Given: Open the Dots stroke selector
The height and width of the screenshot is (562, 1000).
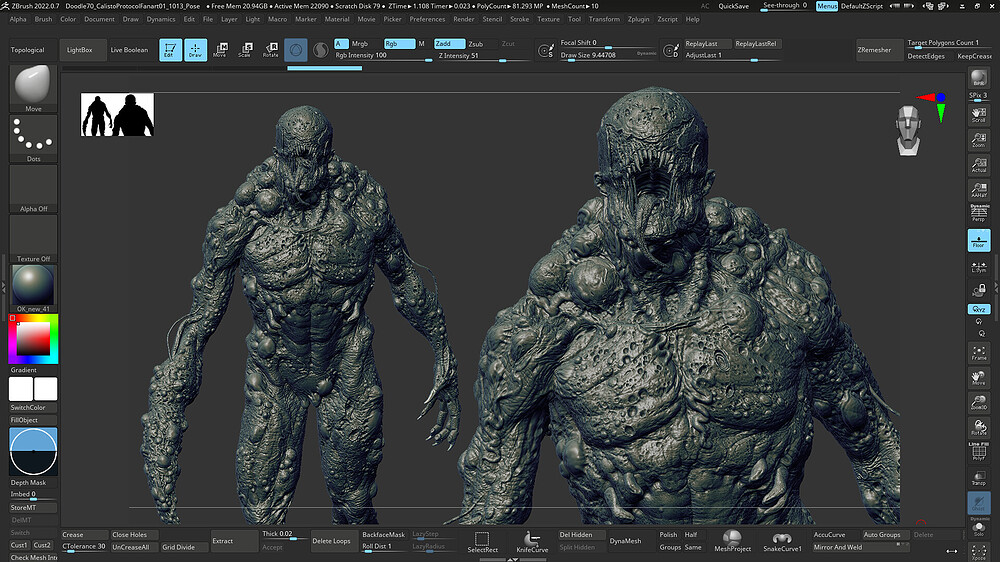Looking at the screenshot, I should 33,138.
